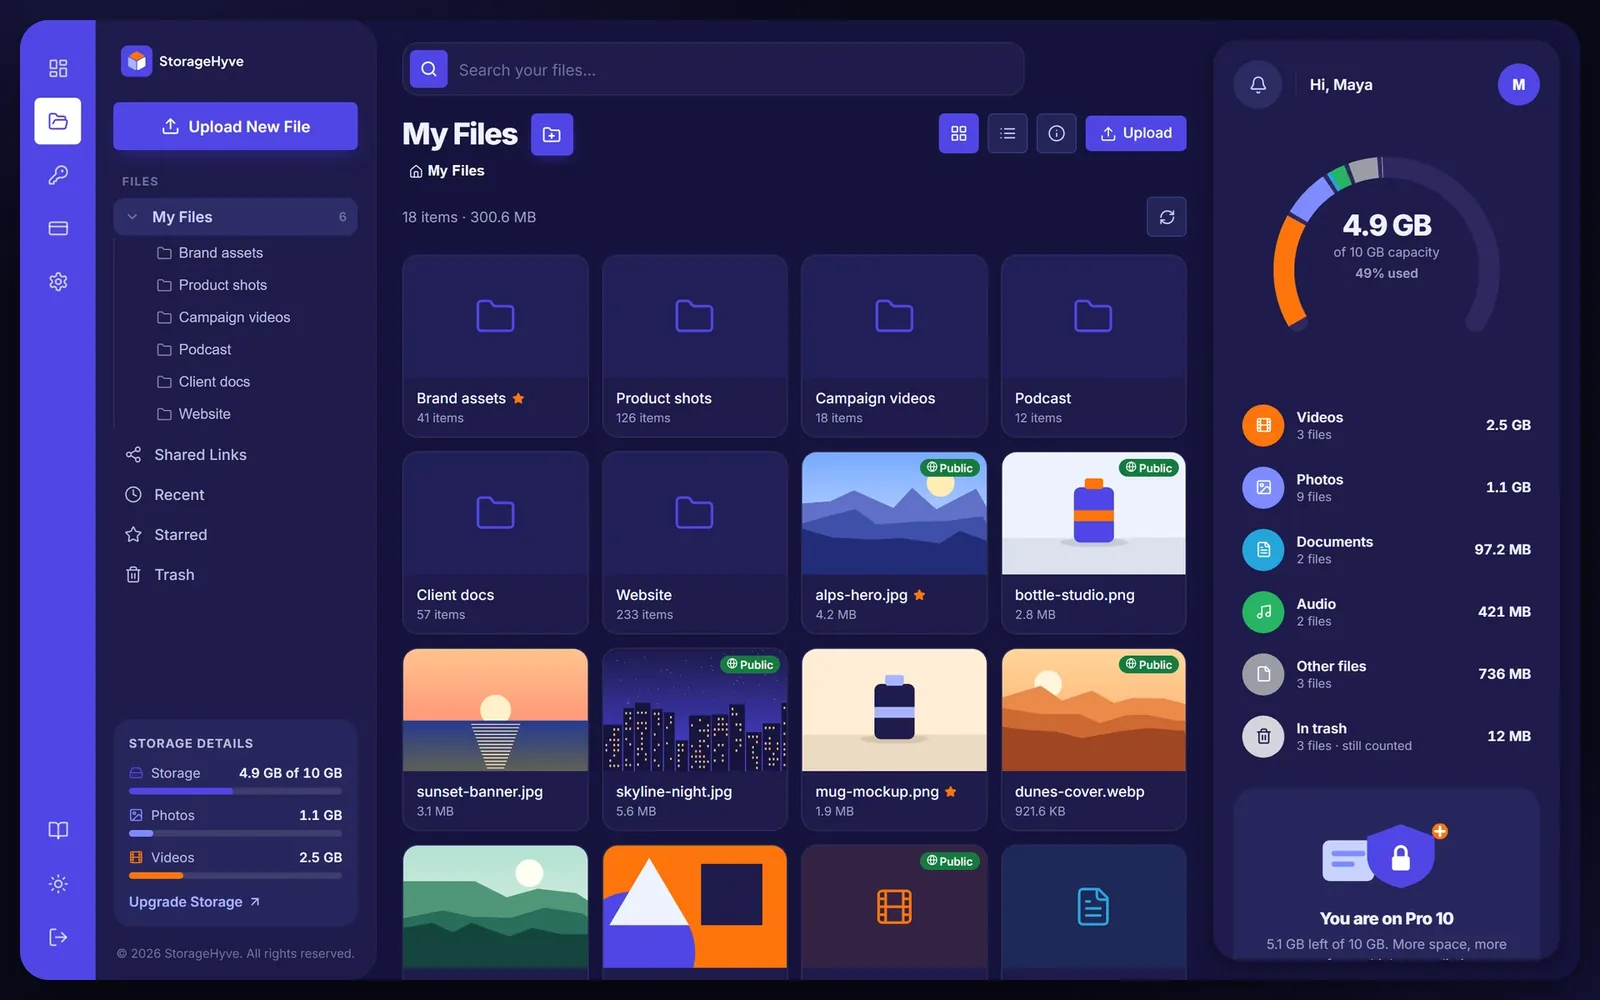1600x1000 pixels.
Task: Switch to grid view
Action: coord(958,133)
